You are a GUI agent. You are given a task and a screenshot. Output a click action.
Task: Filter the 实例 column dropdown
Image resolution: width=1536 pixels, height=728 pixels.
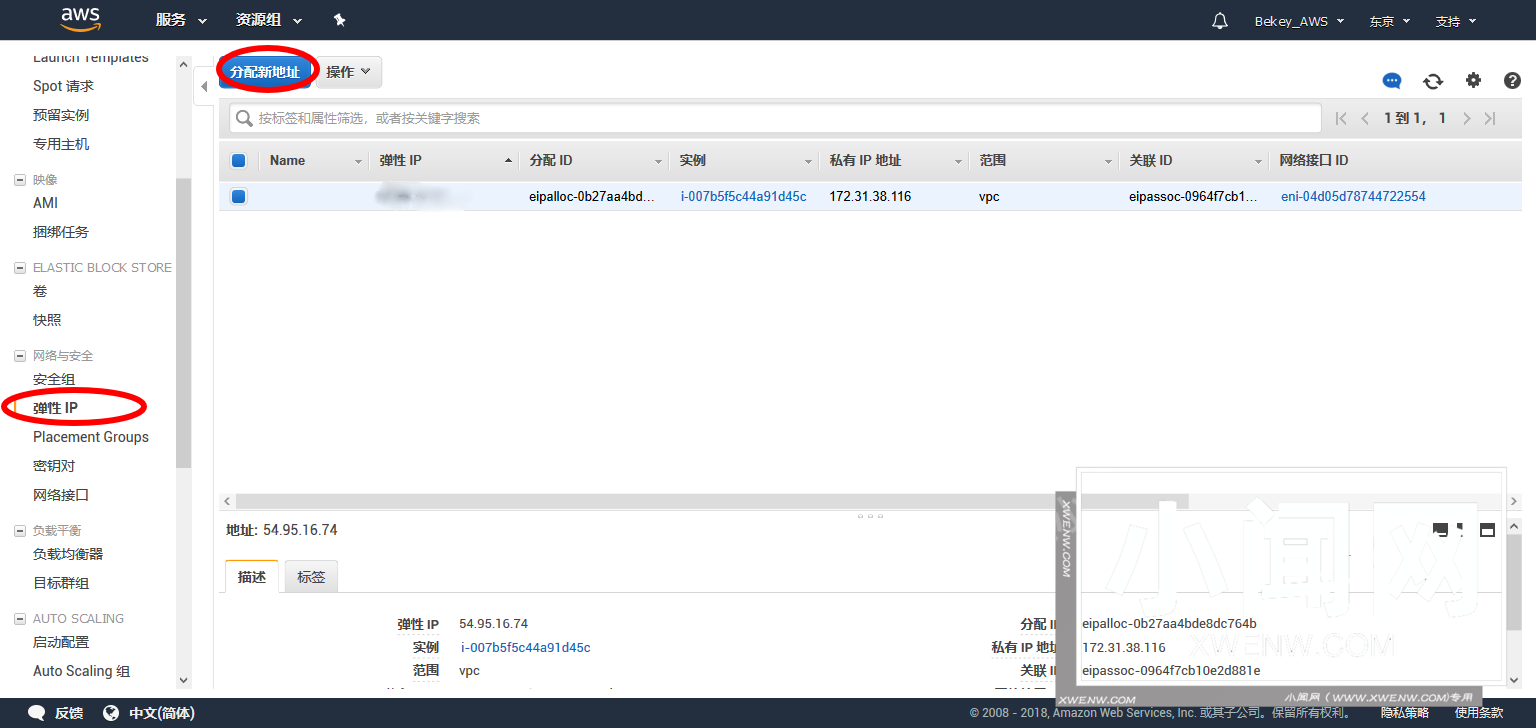point(809,161)
